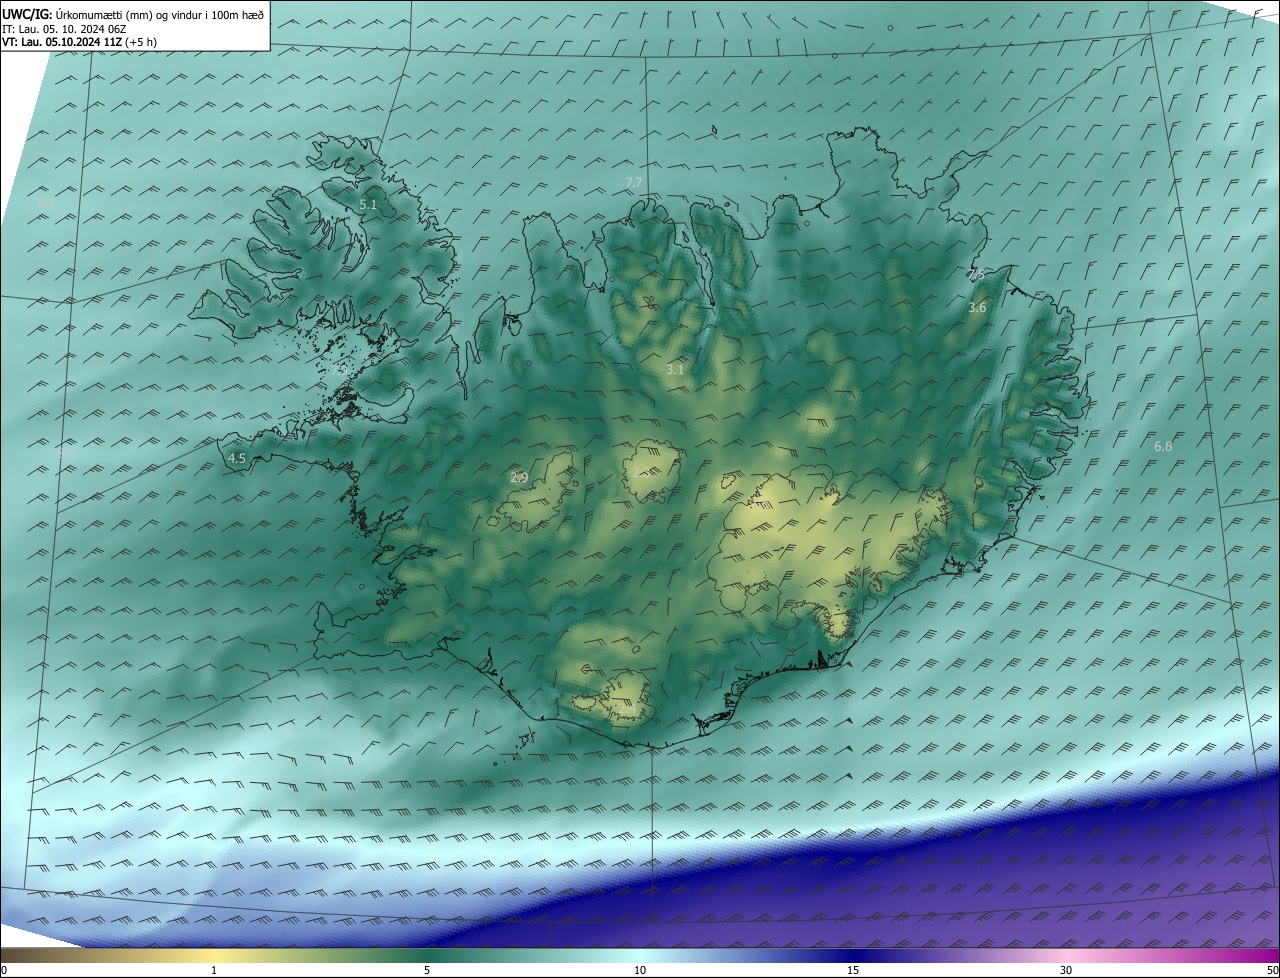
Task: Select the "IT: Lau. 05. 10. 2024 06Z" line
Action: pos(64,29)
